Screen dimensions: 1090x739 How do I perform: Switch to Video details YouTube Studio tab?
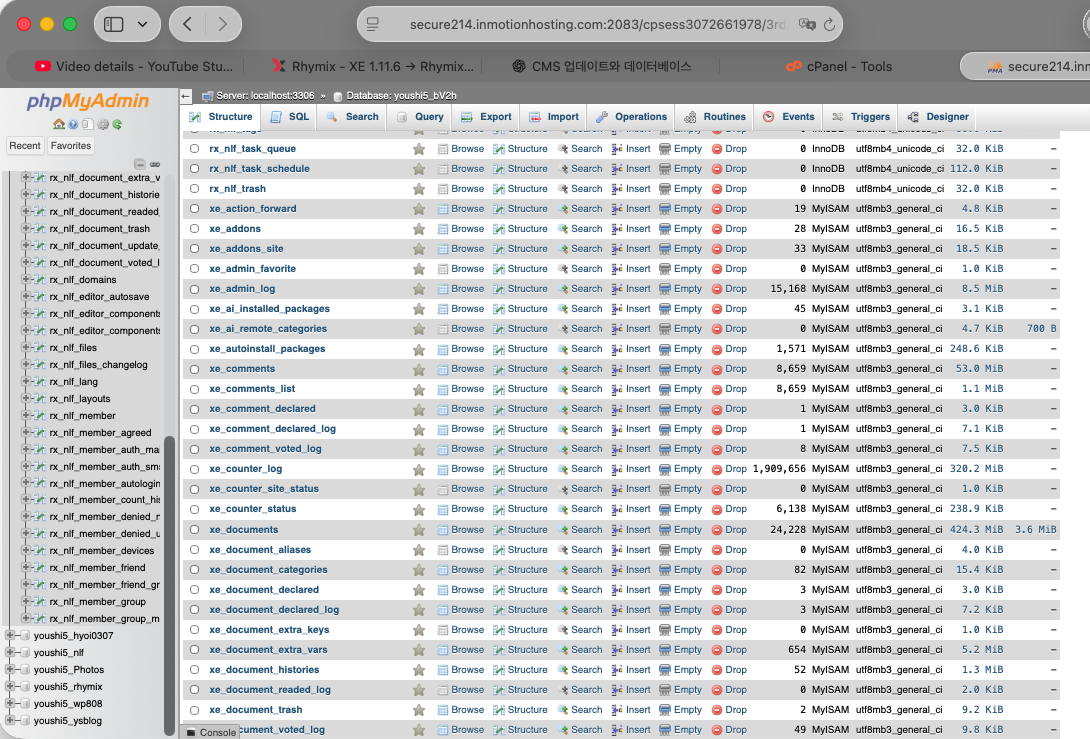pyautogui.click(x=133, y=67)
